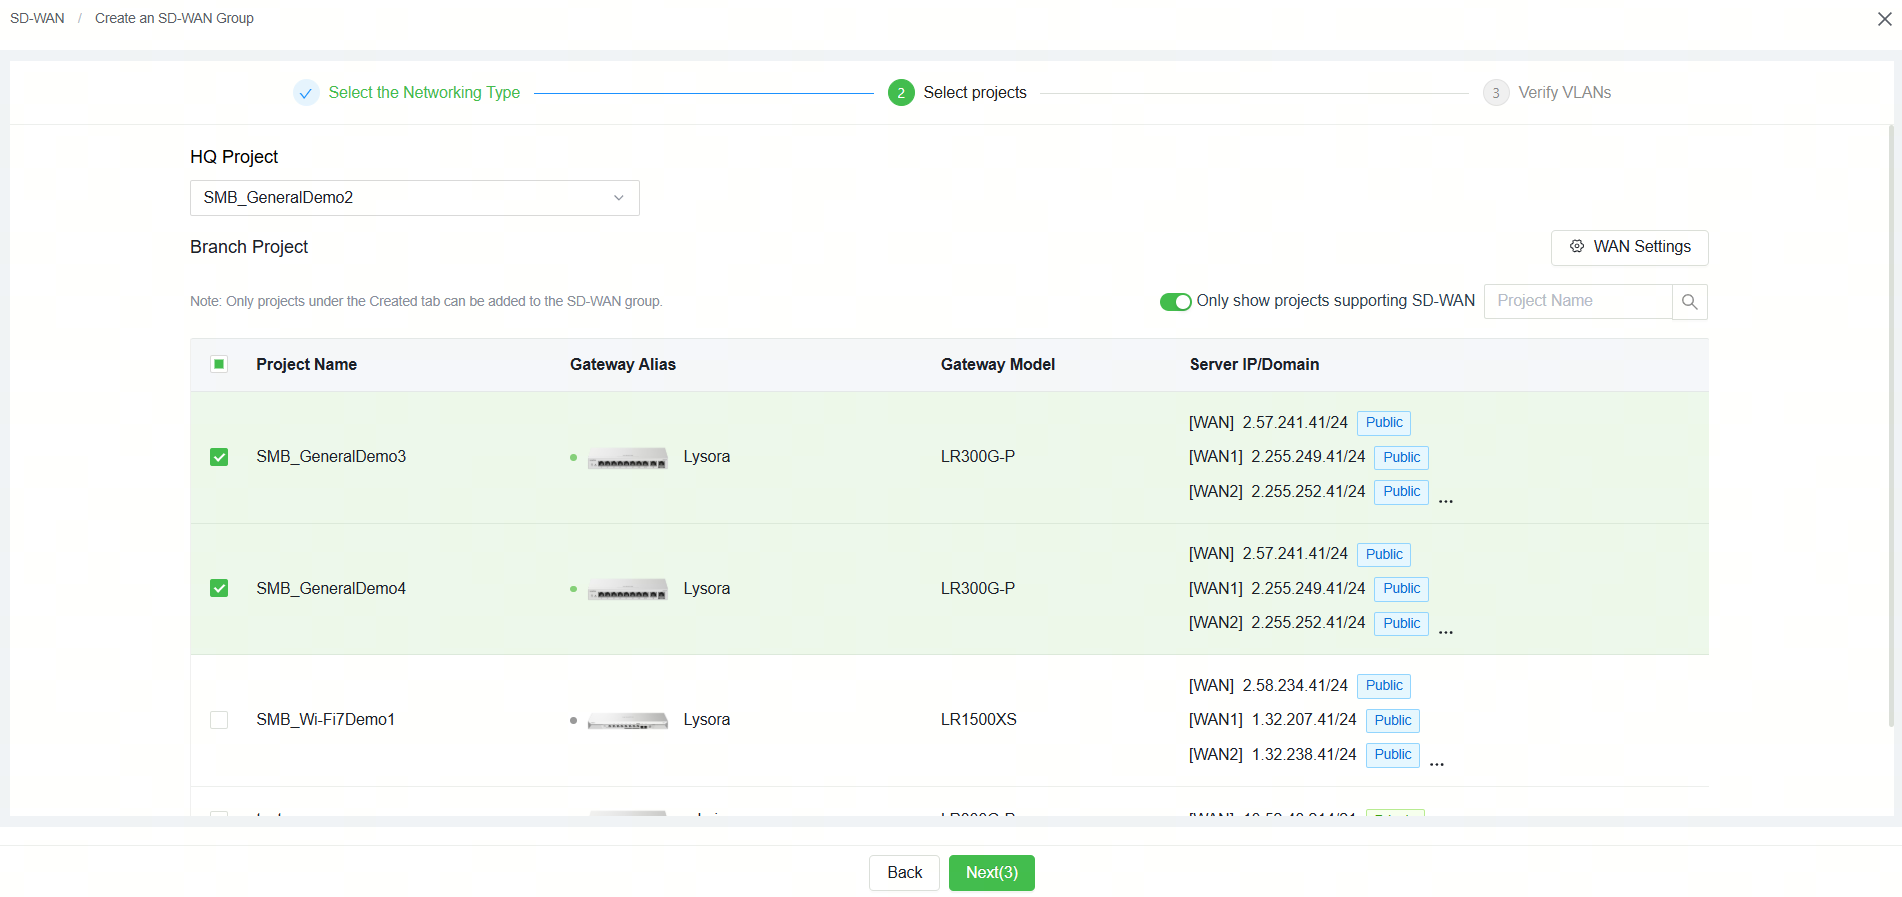Expand more WAN entries for SMB_Wi-Fi7Demo1
Viewport: 1902px width, 897px height.
click(x=1437, y=763)
